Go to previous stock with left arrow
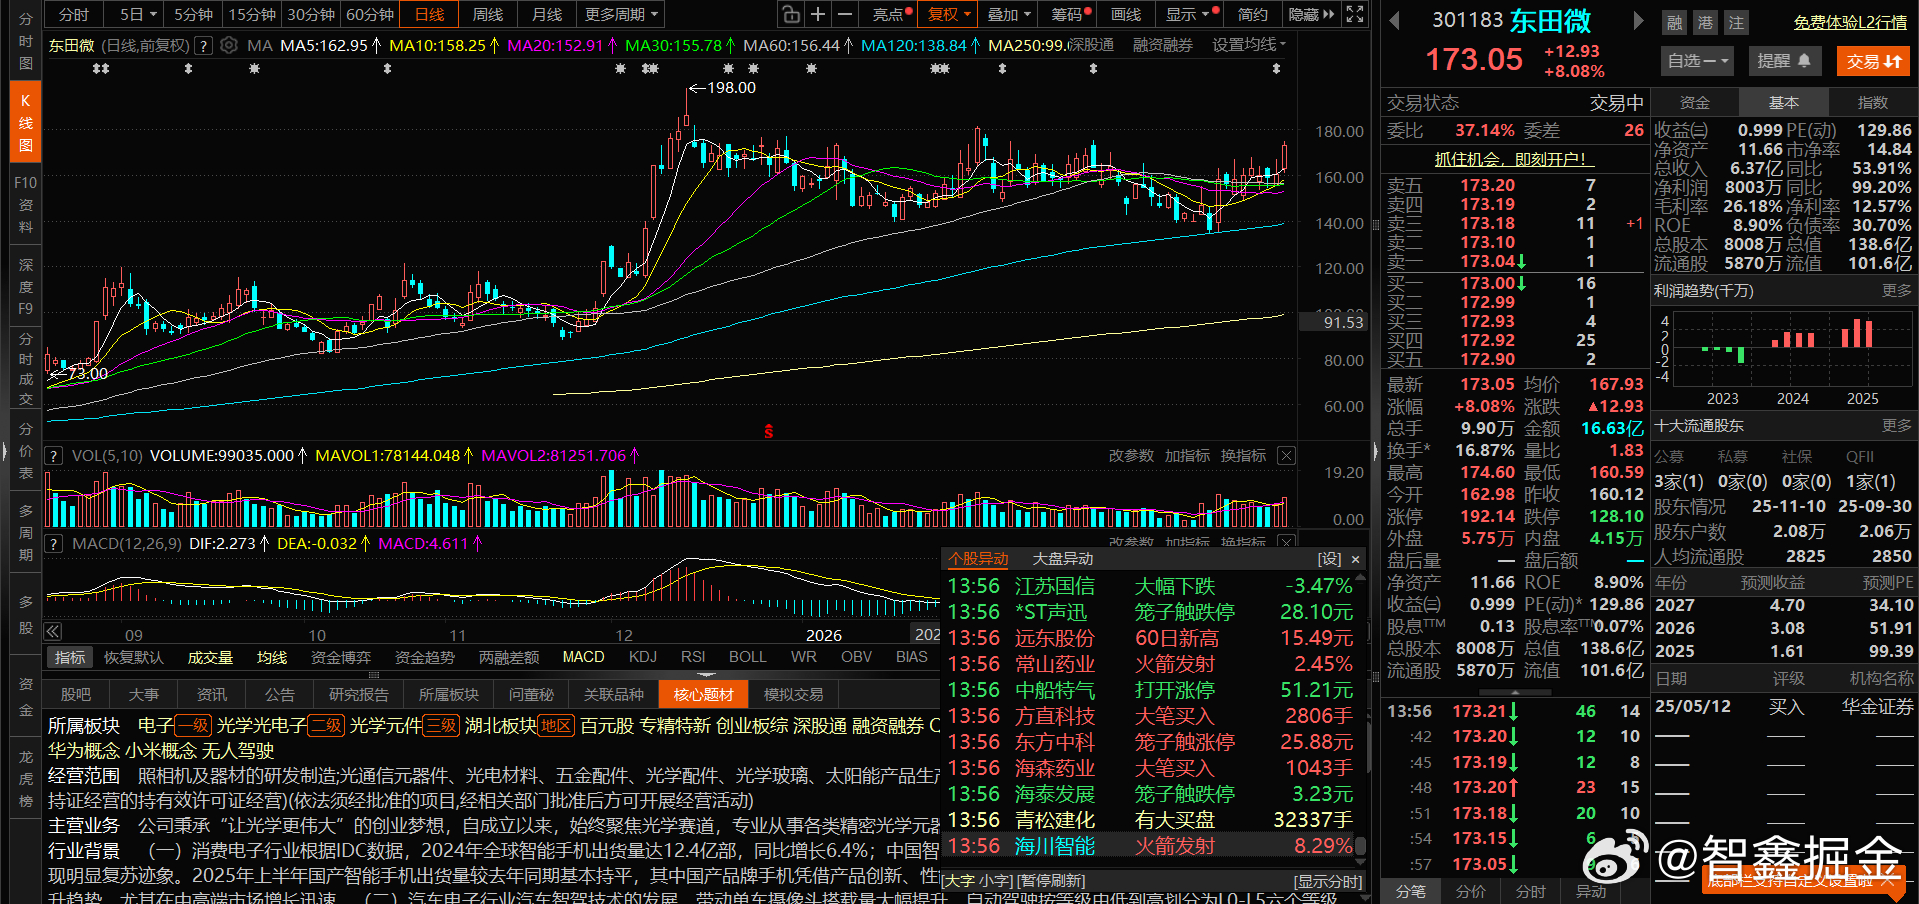Viewport: 1919px width, 904px height. point(1395,21)
